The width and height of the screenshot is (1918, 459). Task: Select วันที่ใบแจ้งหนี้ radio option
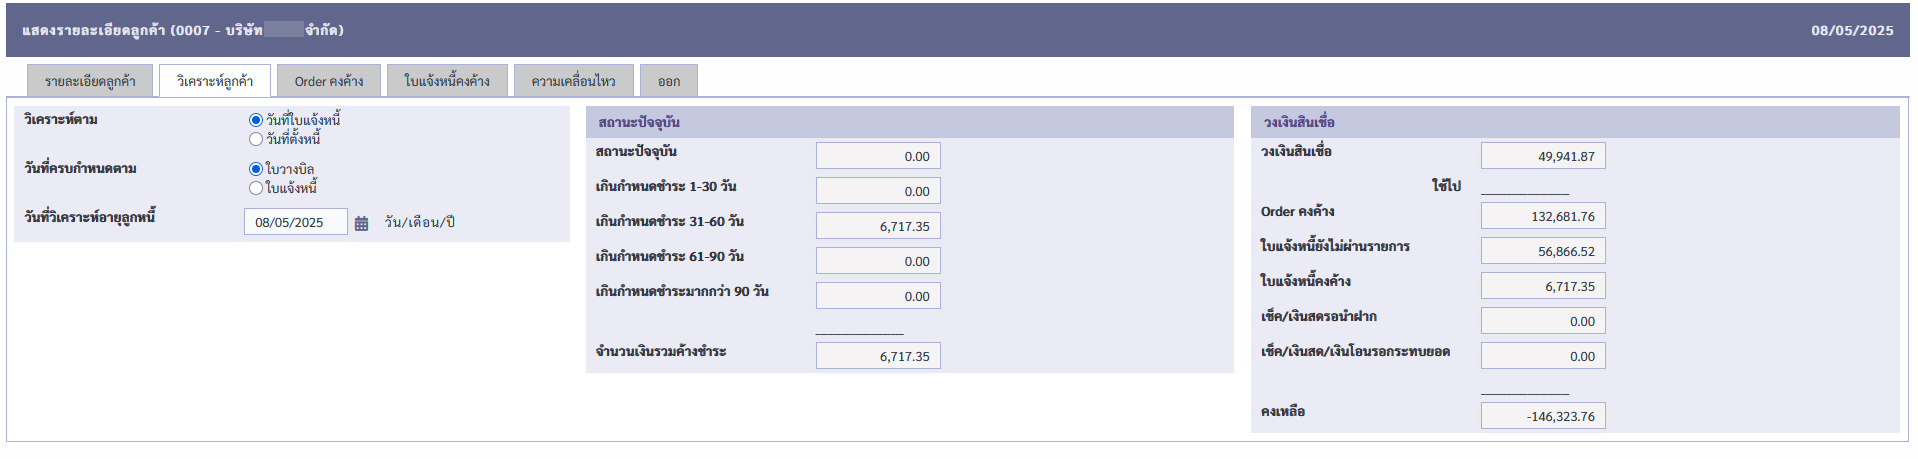click(x=256, y=120)
